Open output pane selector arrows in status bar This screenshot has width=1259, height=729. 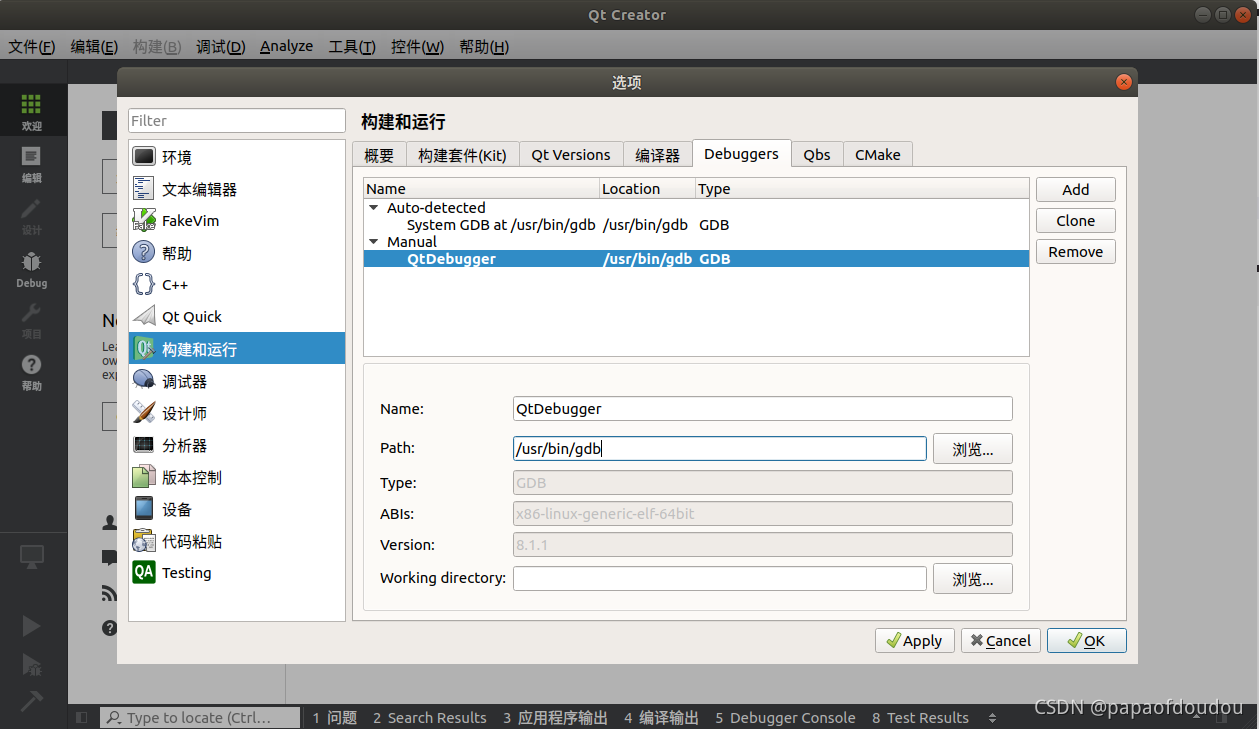tap(992, 717)
